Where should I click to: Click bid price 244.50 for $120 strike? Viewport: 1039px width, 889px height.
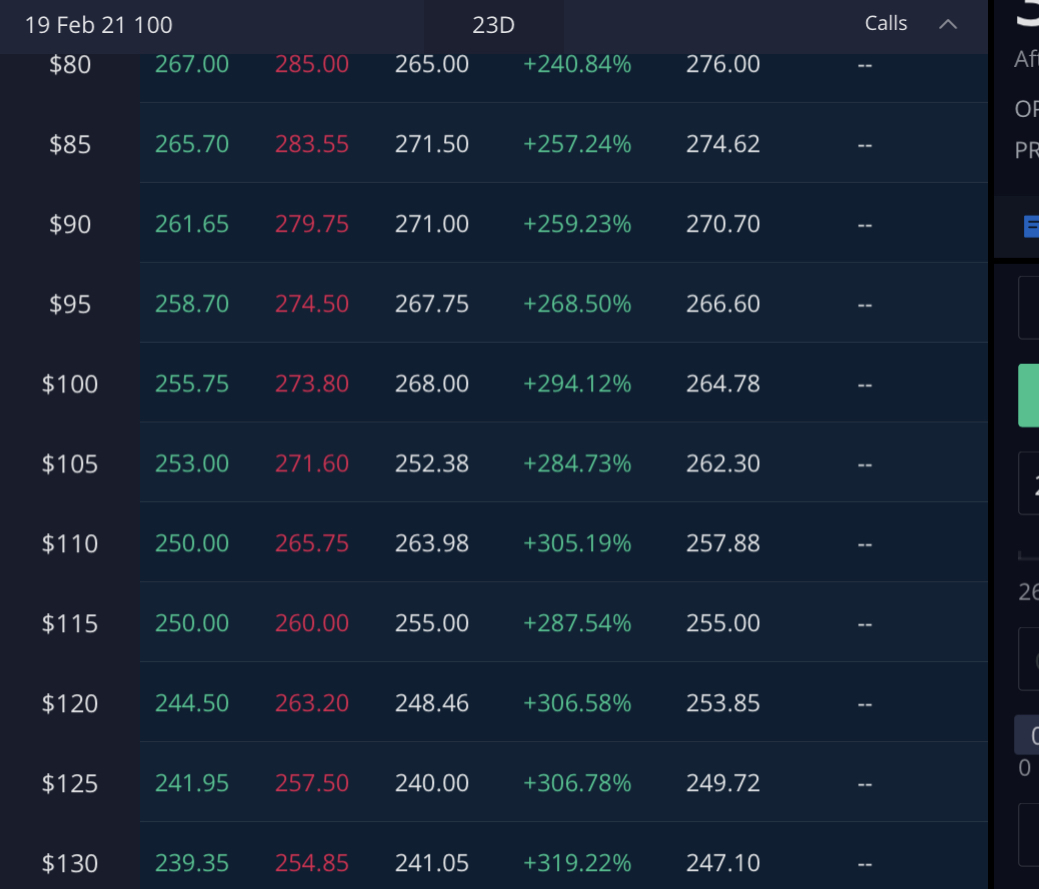(192, 704)
